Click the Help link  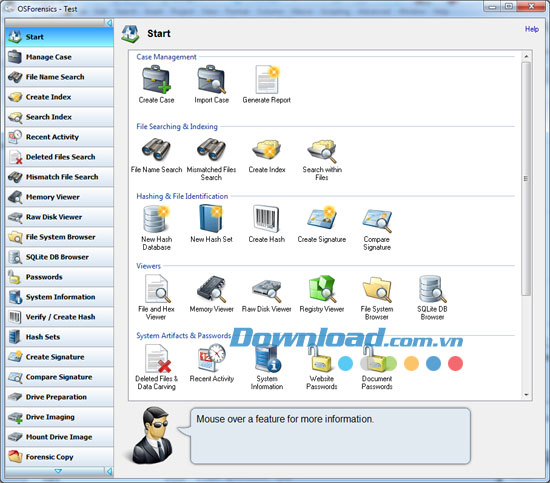(x=532, y=29)
